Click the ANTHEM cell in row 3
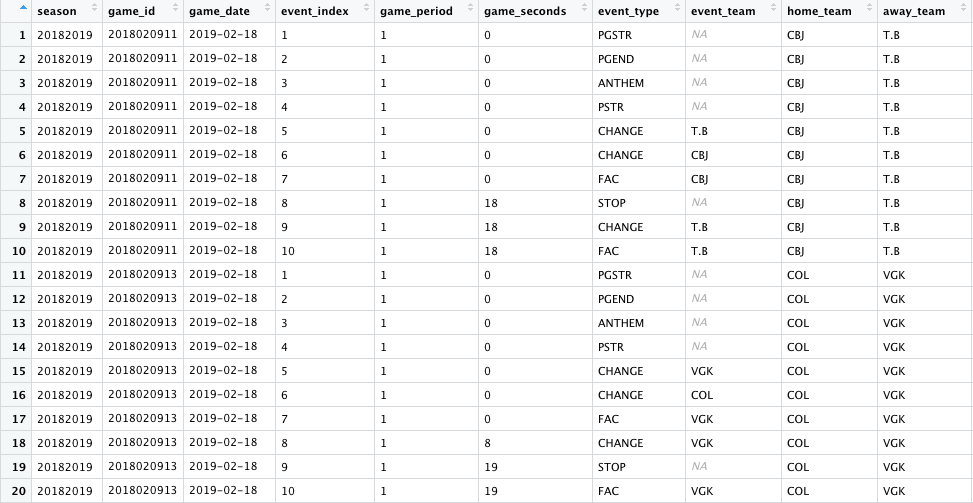The image size is (973, 503). click(620, 83)
